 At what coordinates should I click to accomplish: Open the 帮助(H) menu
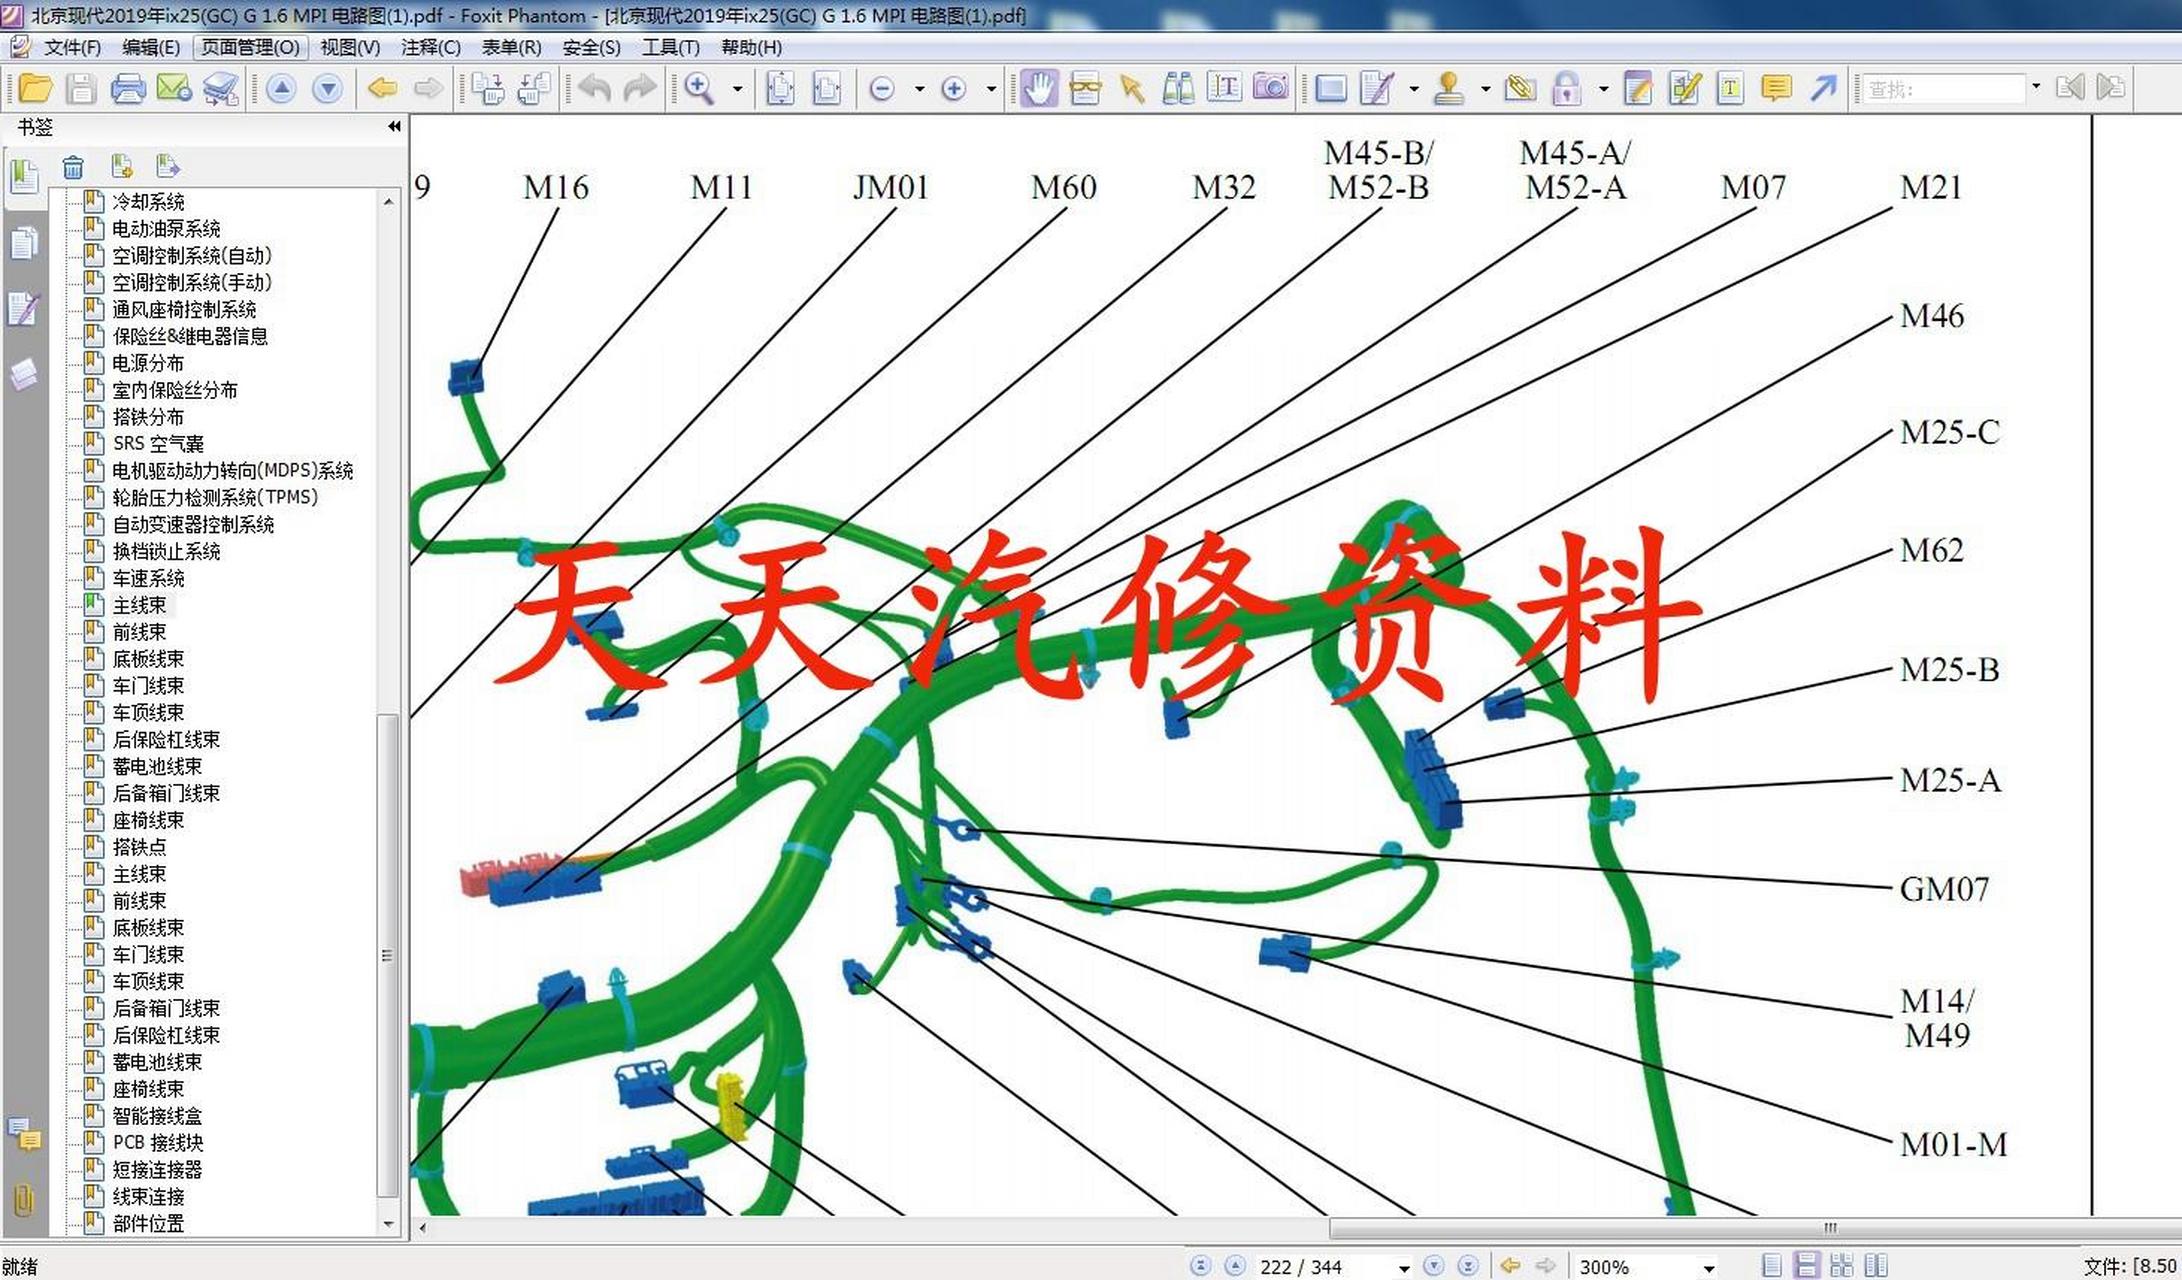pyautogui.click(x=751, y=47)
